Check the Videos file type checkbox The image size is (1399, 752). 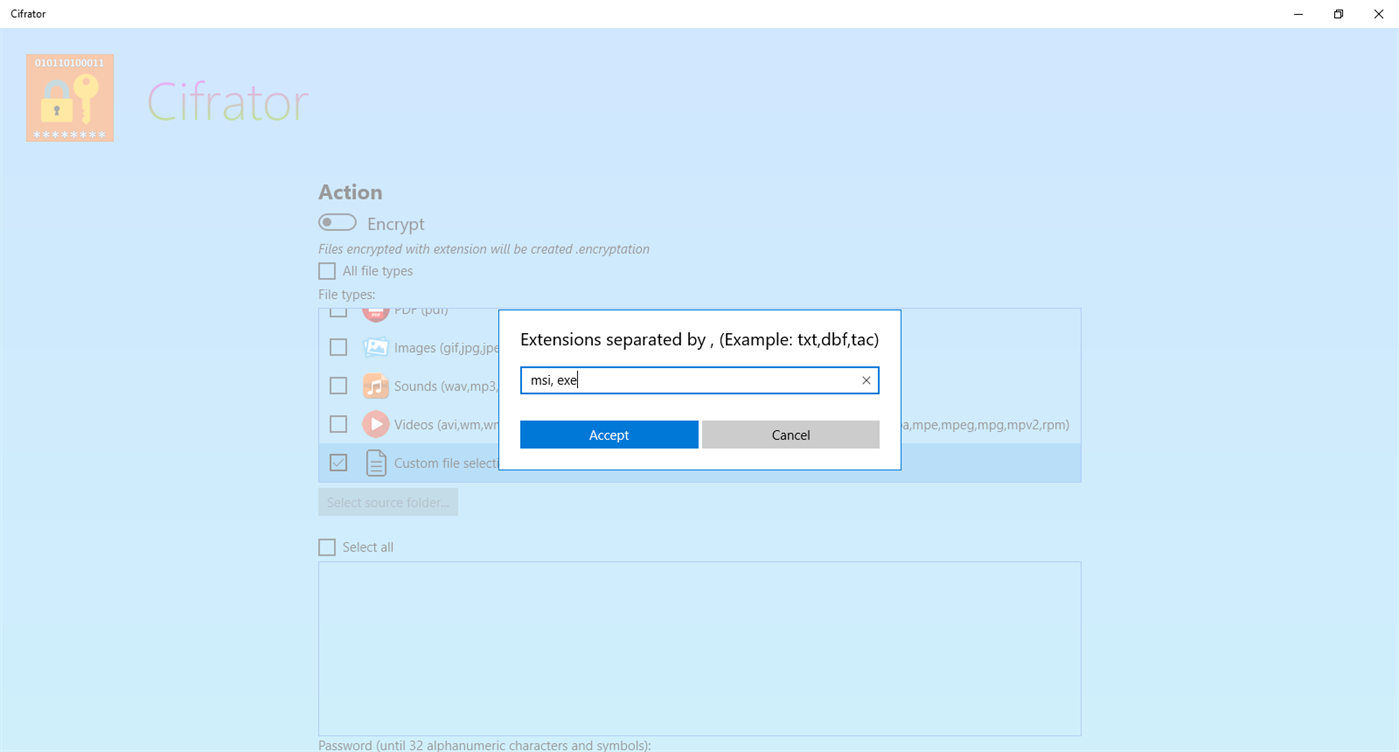click(338, 423)
